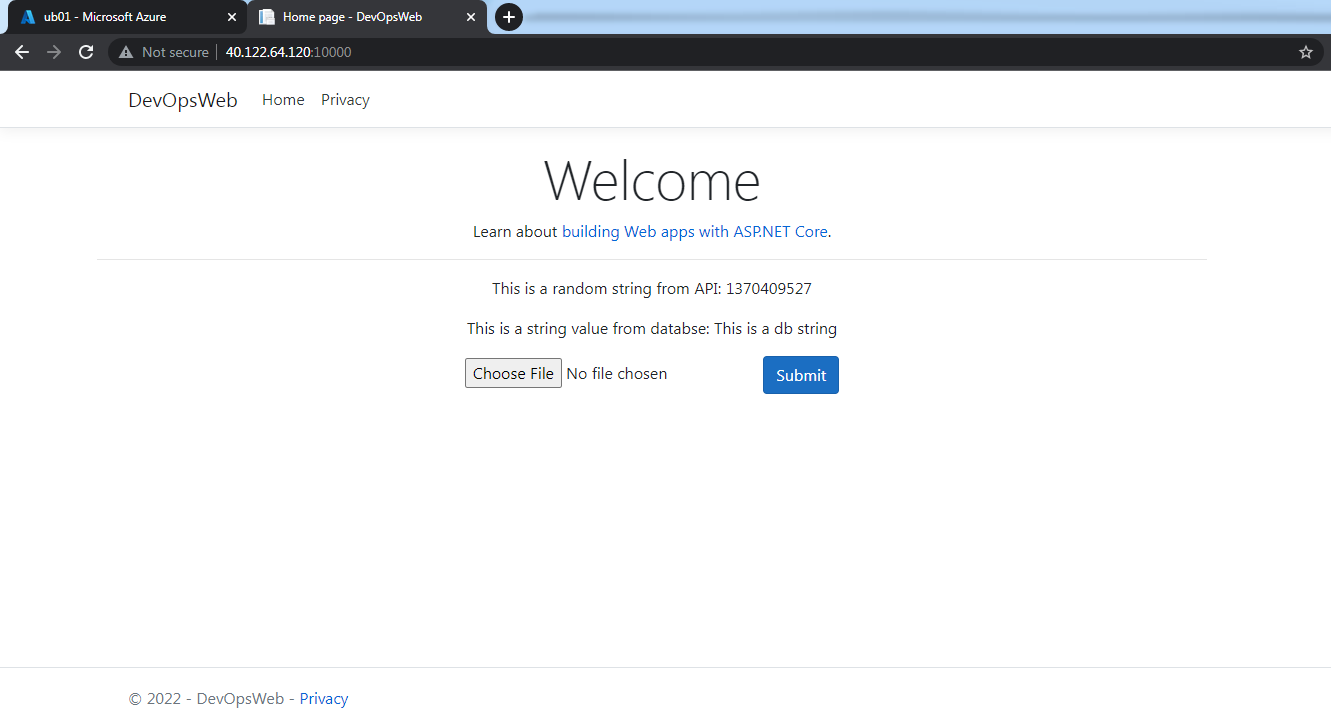
Task: Close the ub01 Microsoft Azure tab
Action: tap(232, 17)
